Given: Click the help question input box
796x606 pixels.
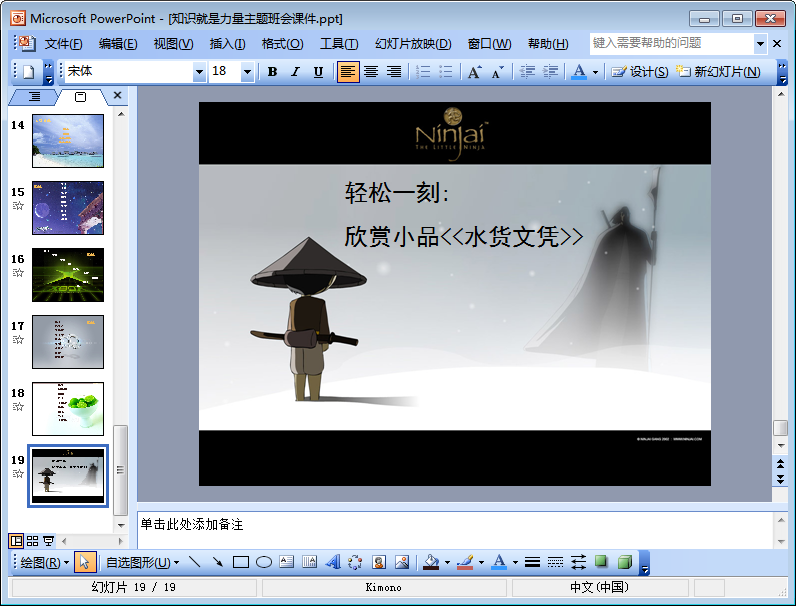Looking at the screenshot, I should click(672, 43).
